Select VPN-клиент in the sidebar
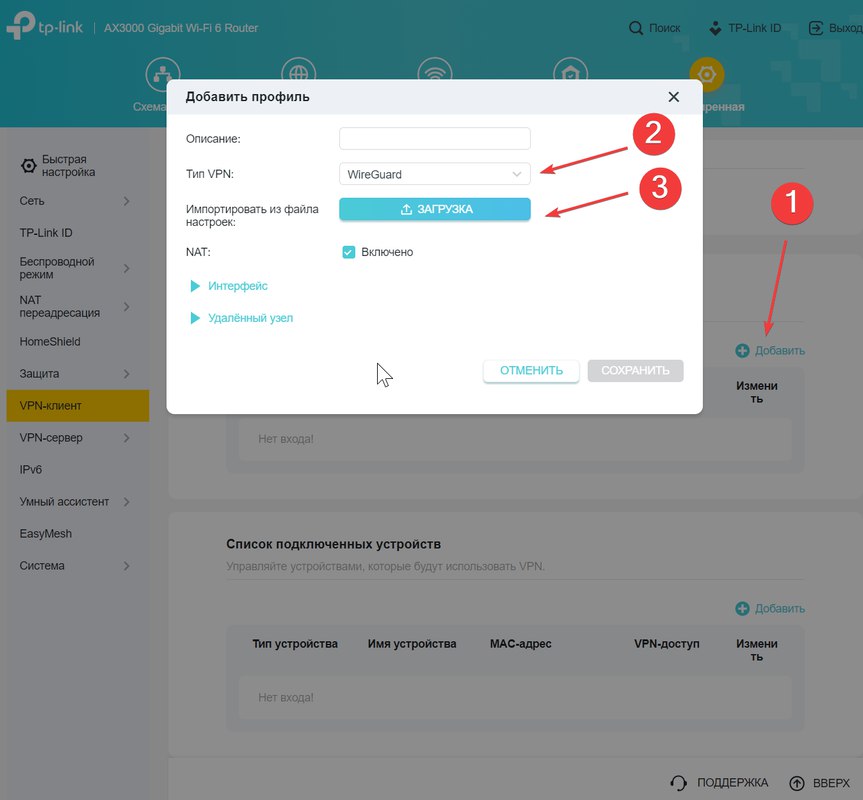The image size is (863, 800). (78, 406)
